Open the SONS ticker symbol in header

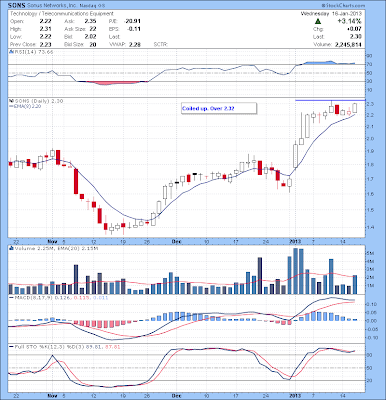(15, 6)
